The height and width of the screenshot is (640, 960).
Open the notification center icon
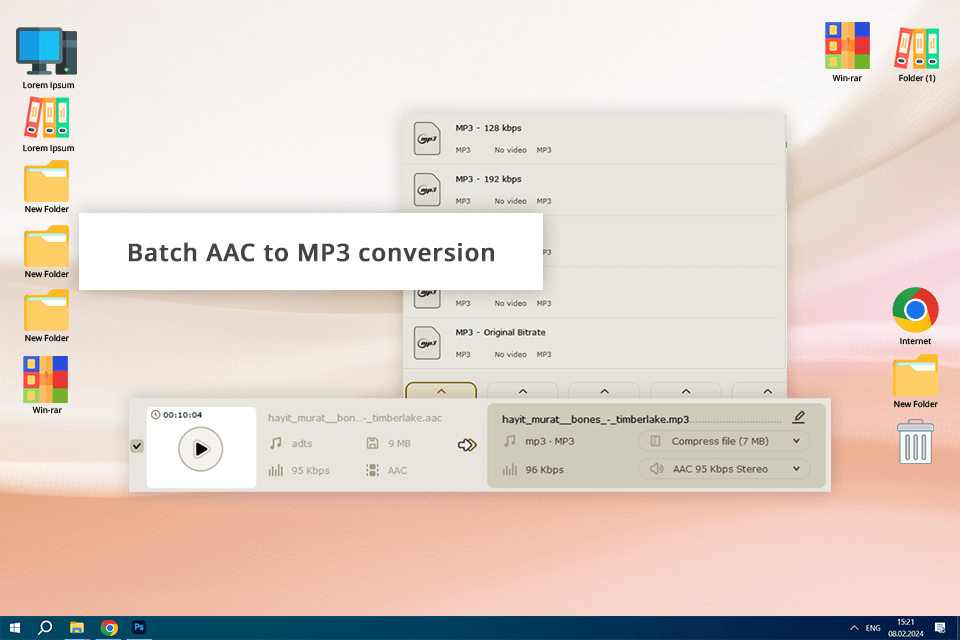click(x=940, y=628)
